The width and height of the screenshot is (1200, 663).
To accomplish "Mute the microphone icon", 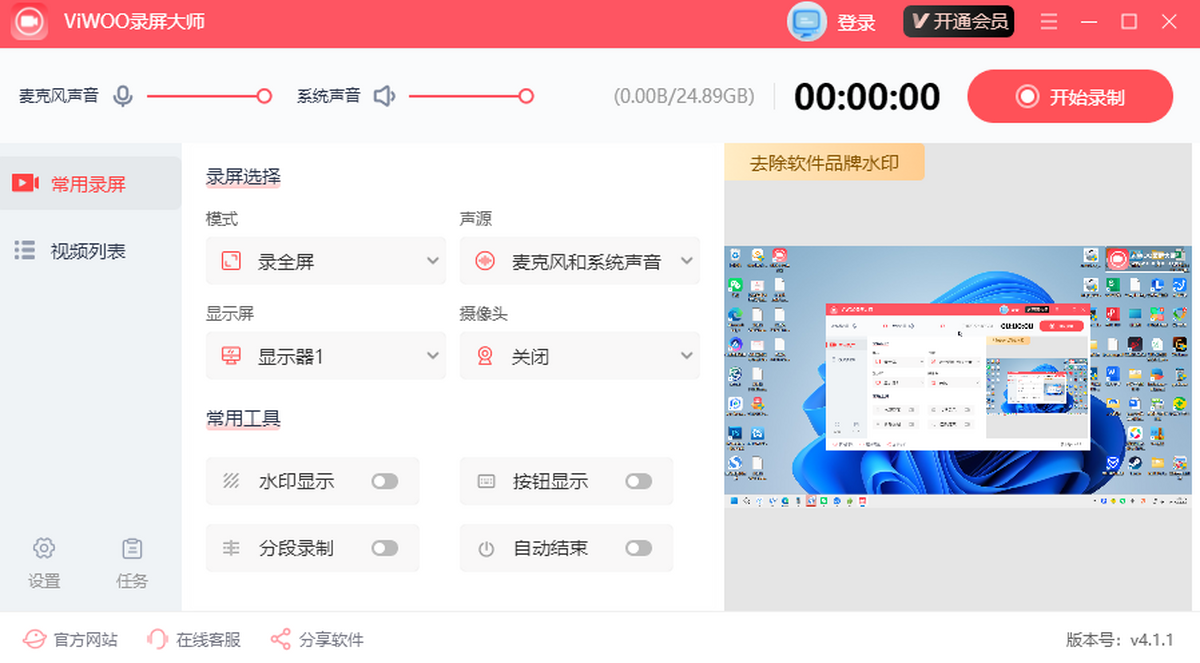I will pyautogui.click(x=123, y=96).
